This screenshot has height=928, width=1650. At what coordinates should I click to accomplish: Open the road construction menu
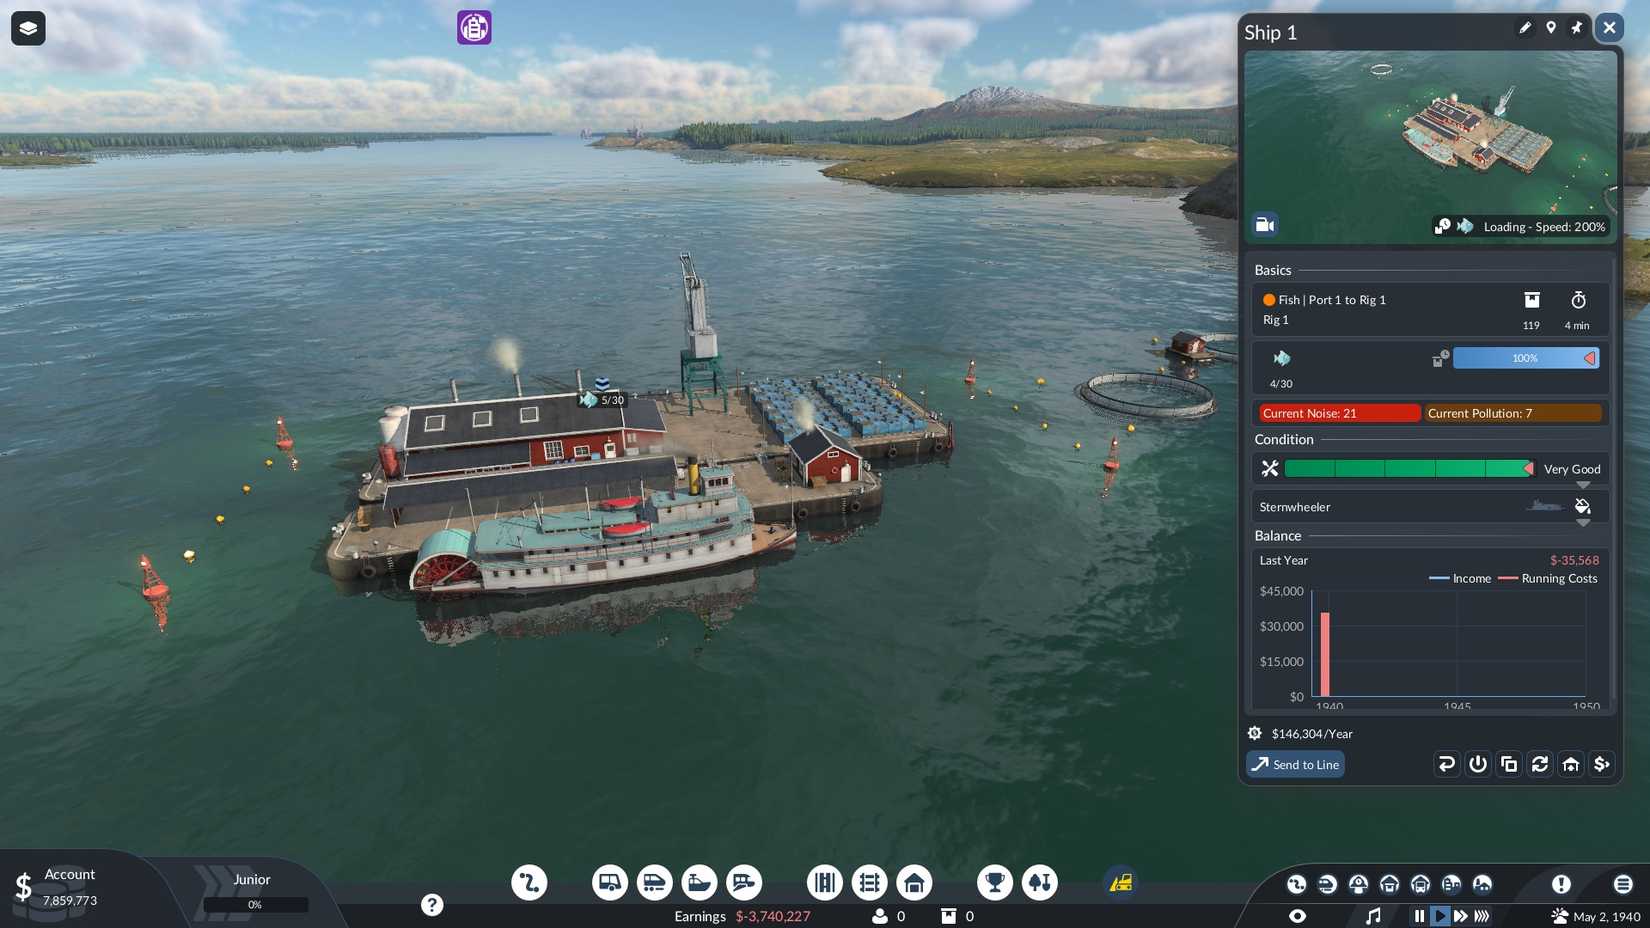(825, 882)
